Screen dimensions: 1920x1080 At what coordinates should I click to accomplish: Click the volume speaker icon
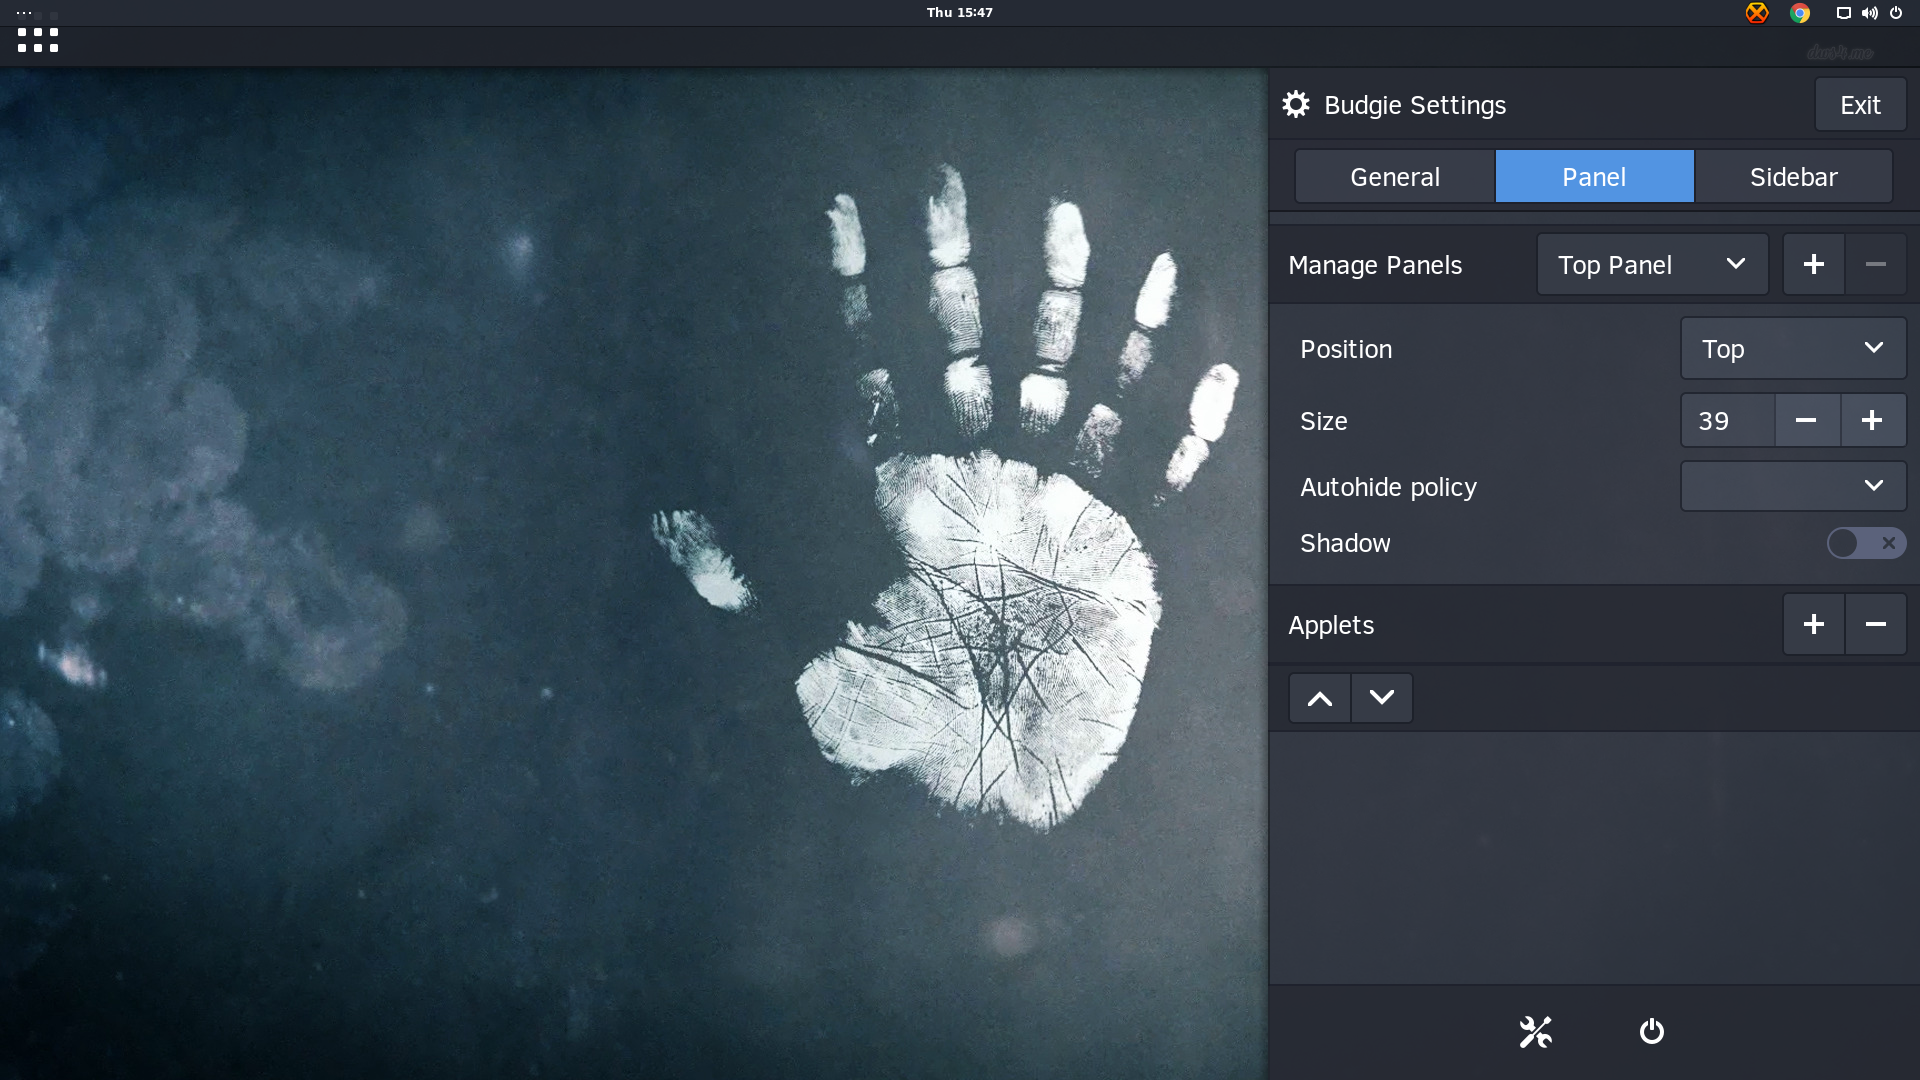[1869, 13]
